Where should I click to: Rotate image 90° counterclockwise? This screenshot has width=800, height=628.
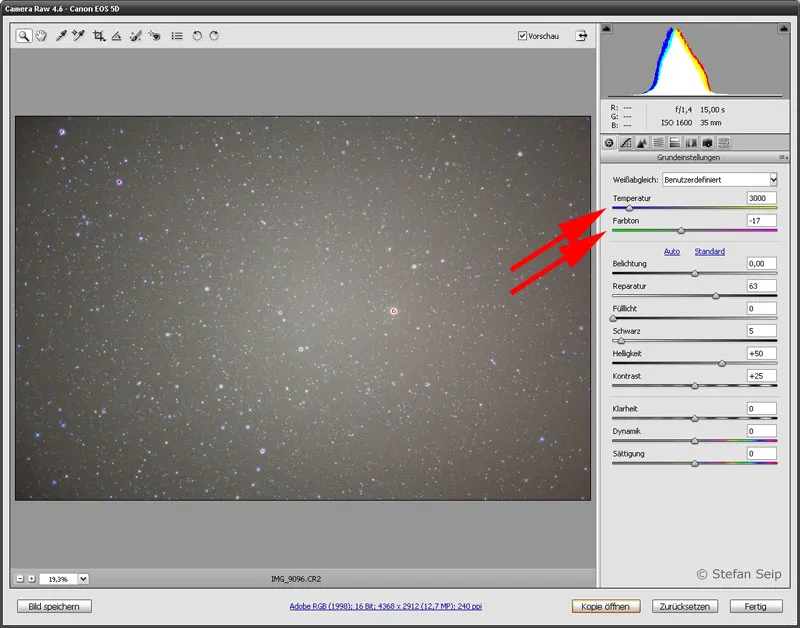[x=197, y=36]
